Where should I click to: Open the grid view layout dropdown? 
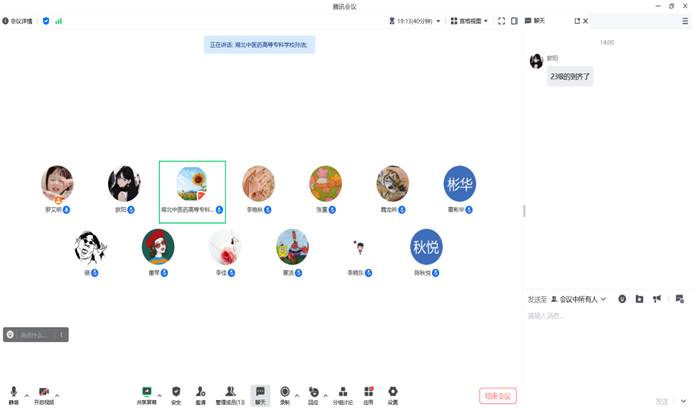[469, 21]
